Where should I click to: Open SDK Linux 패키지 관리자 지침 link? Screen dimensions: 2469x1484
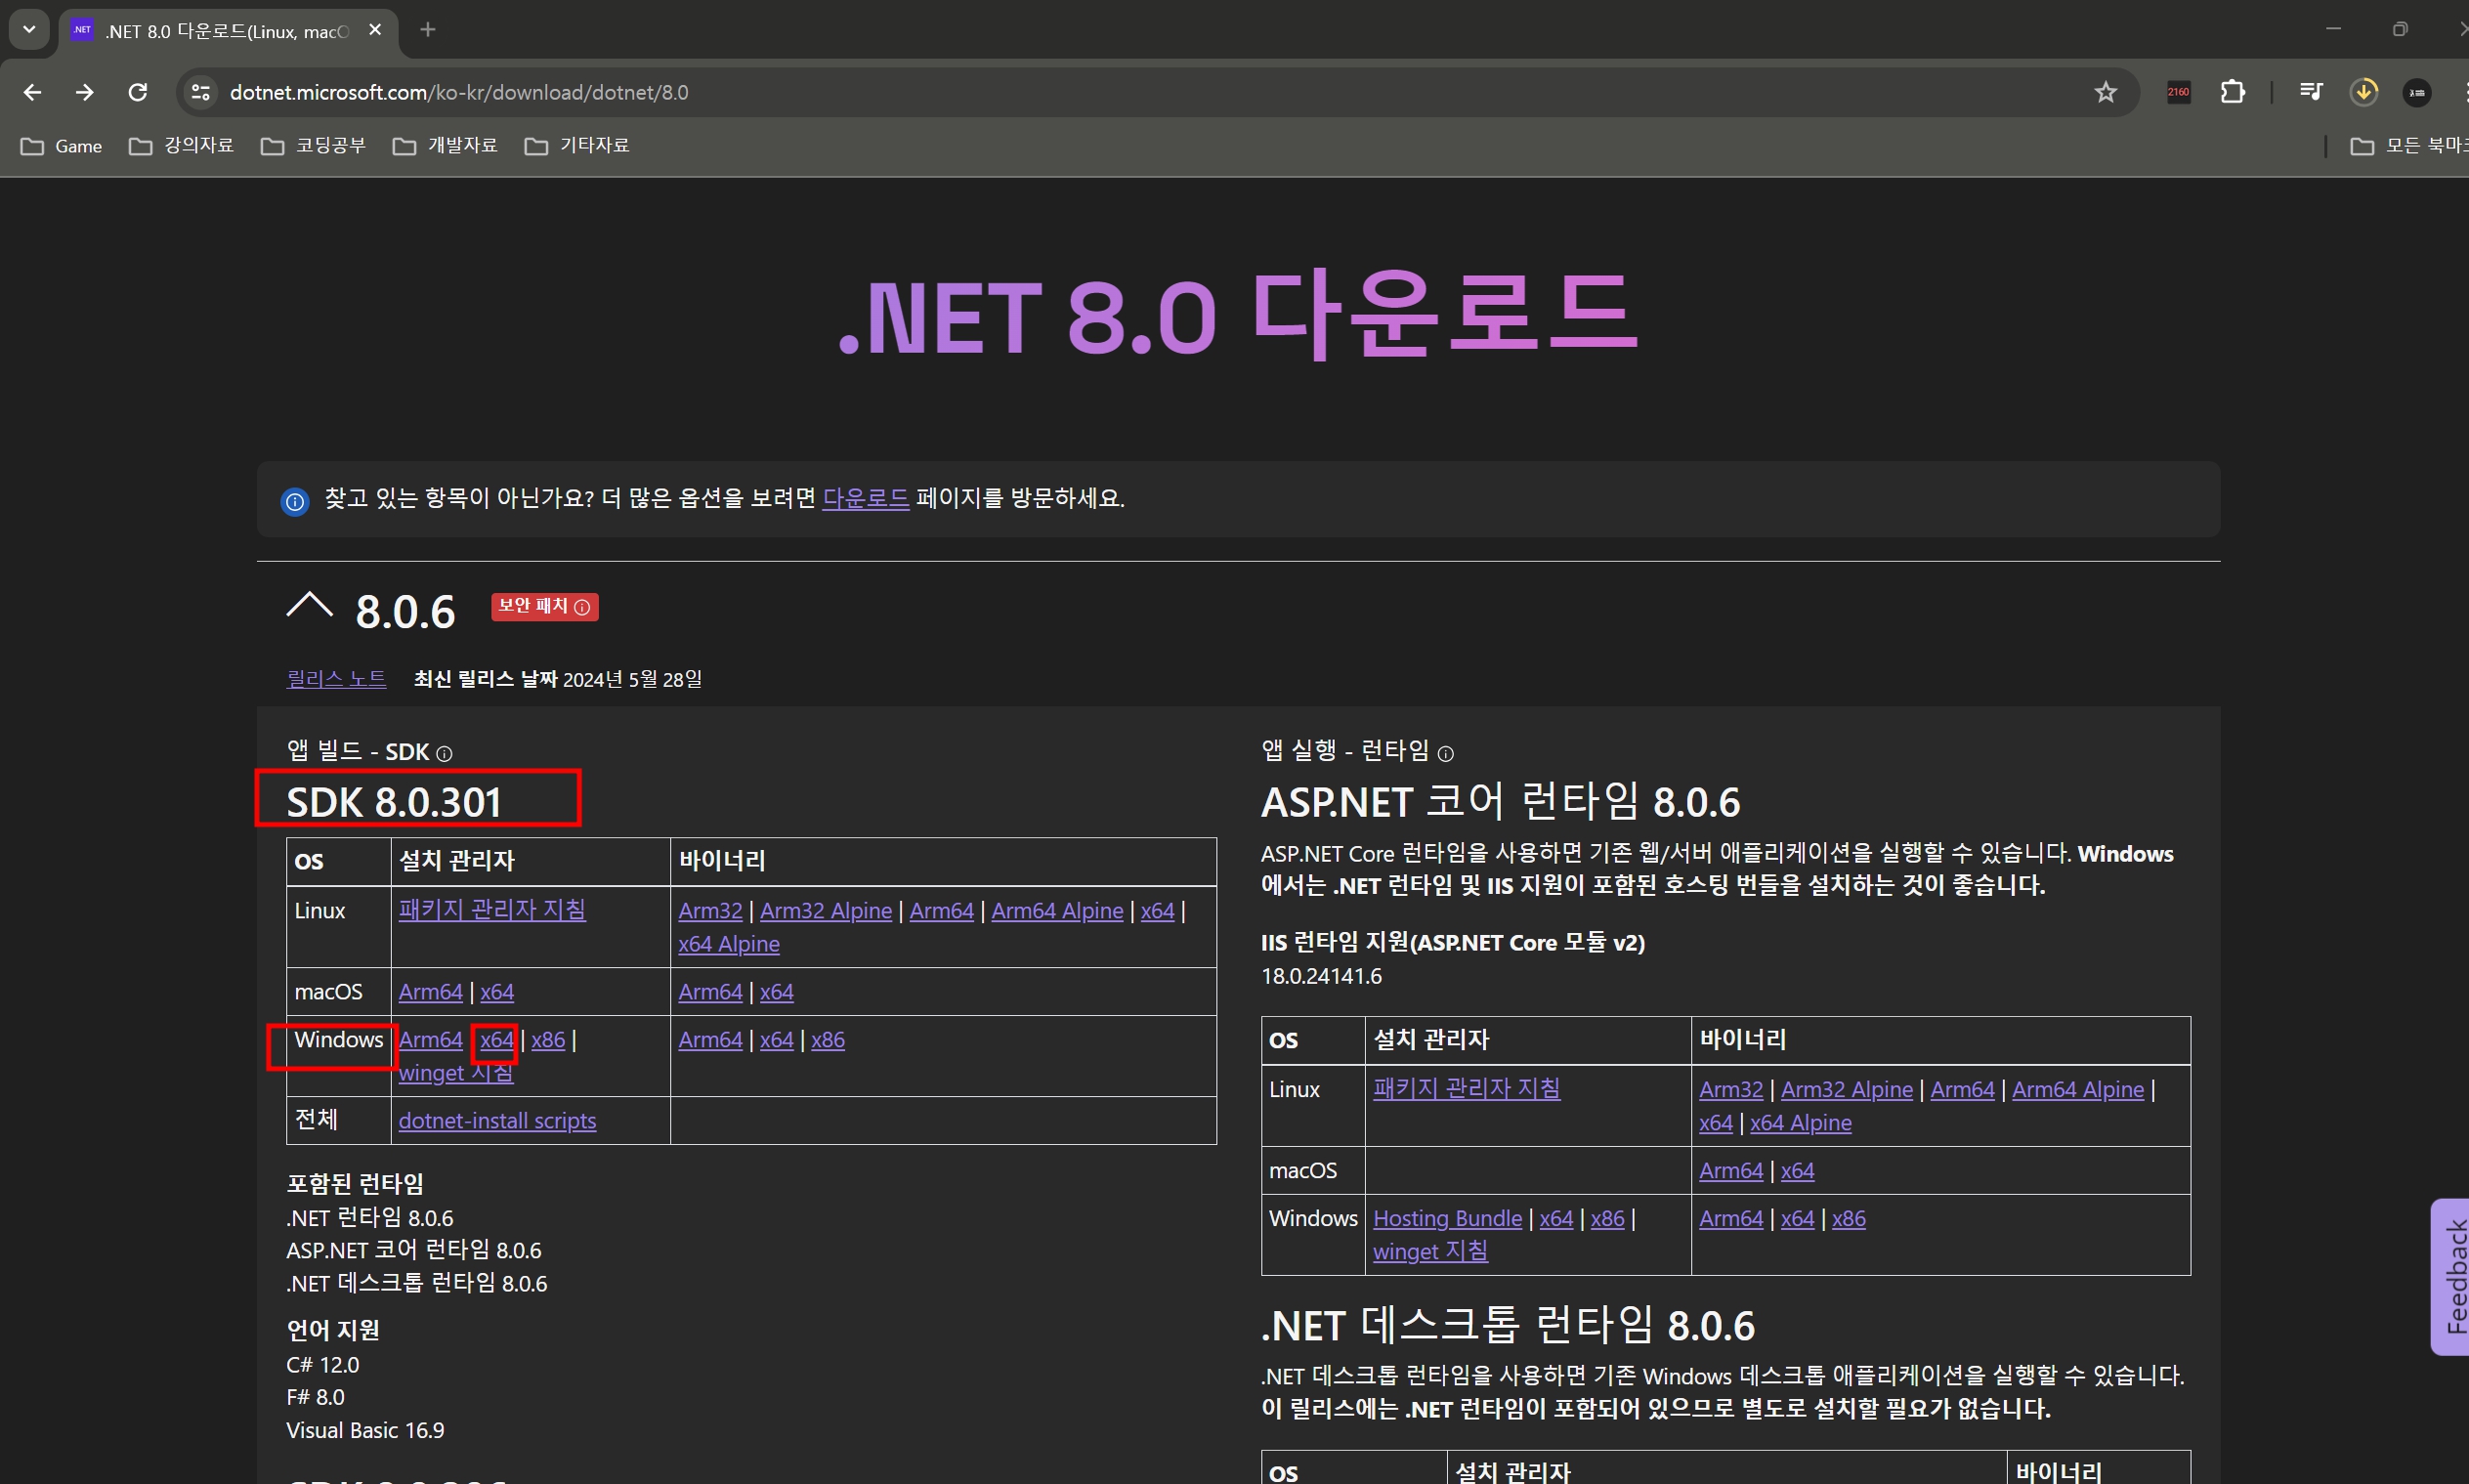click(x=492, y=909)
